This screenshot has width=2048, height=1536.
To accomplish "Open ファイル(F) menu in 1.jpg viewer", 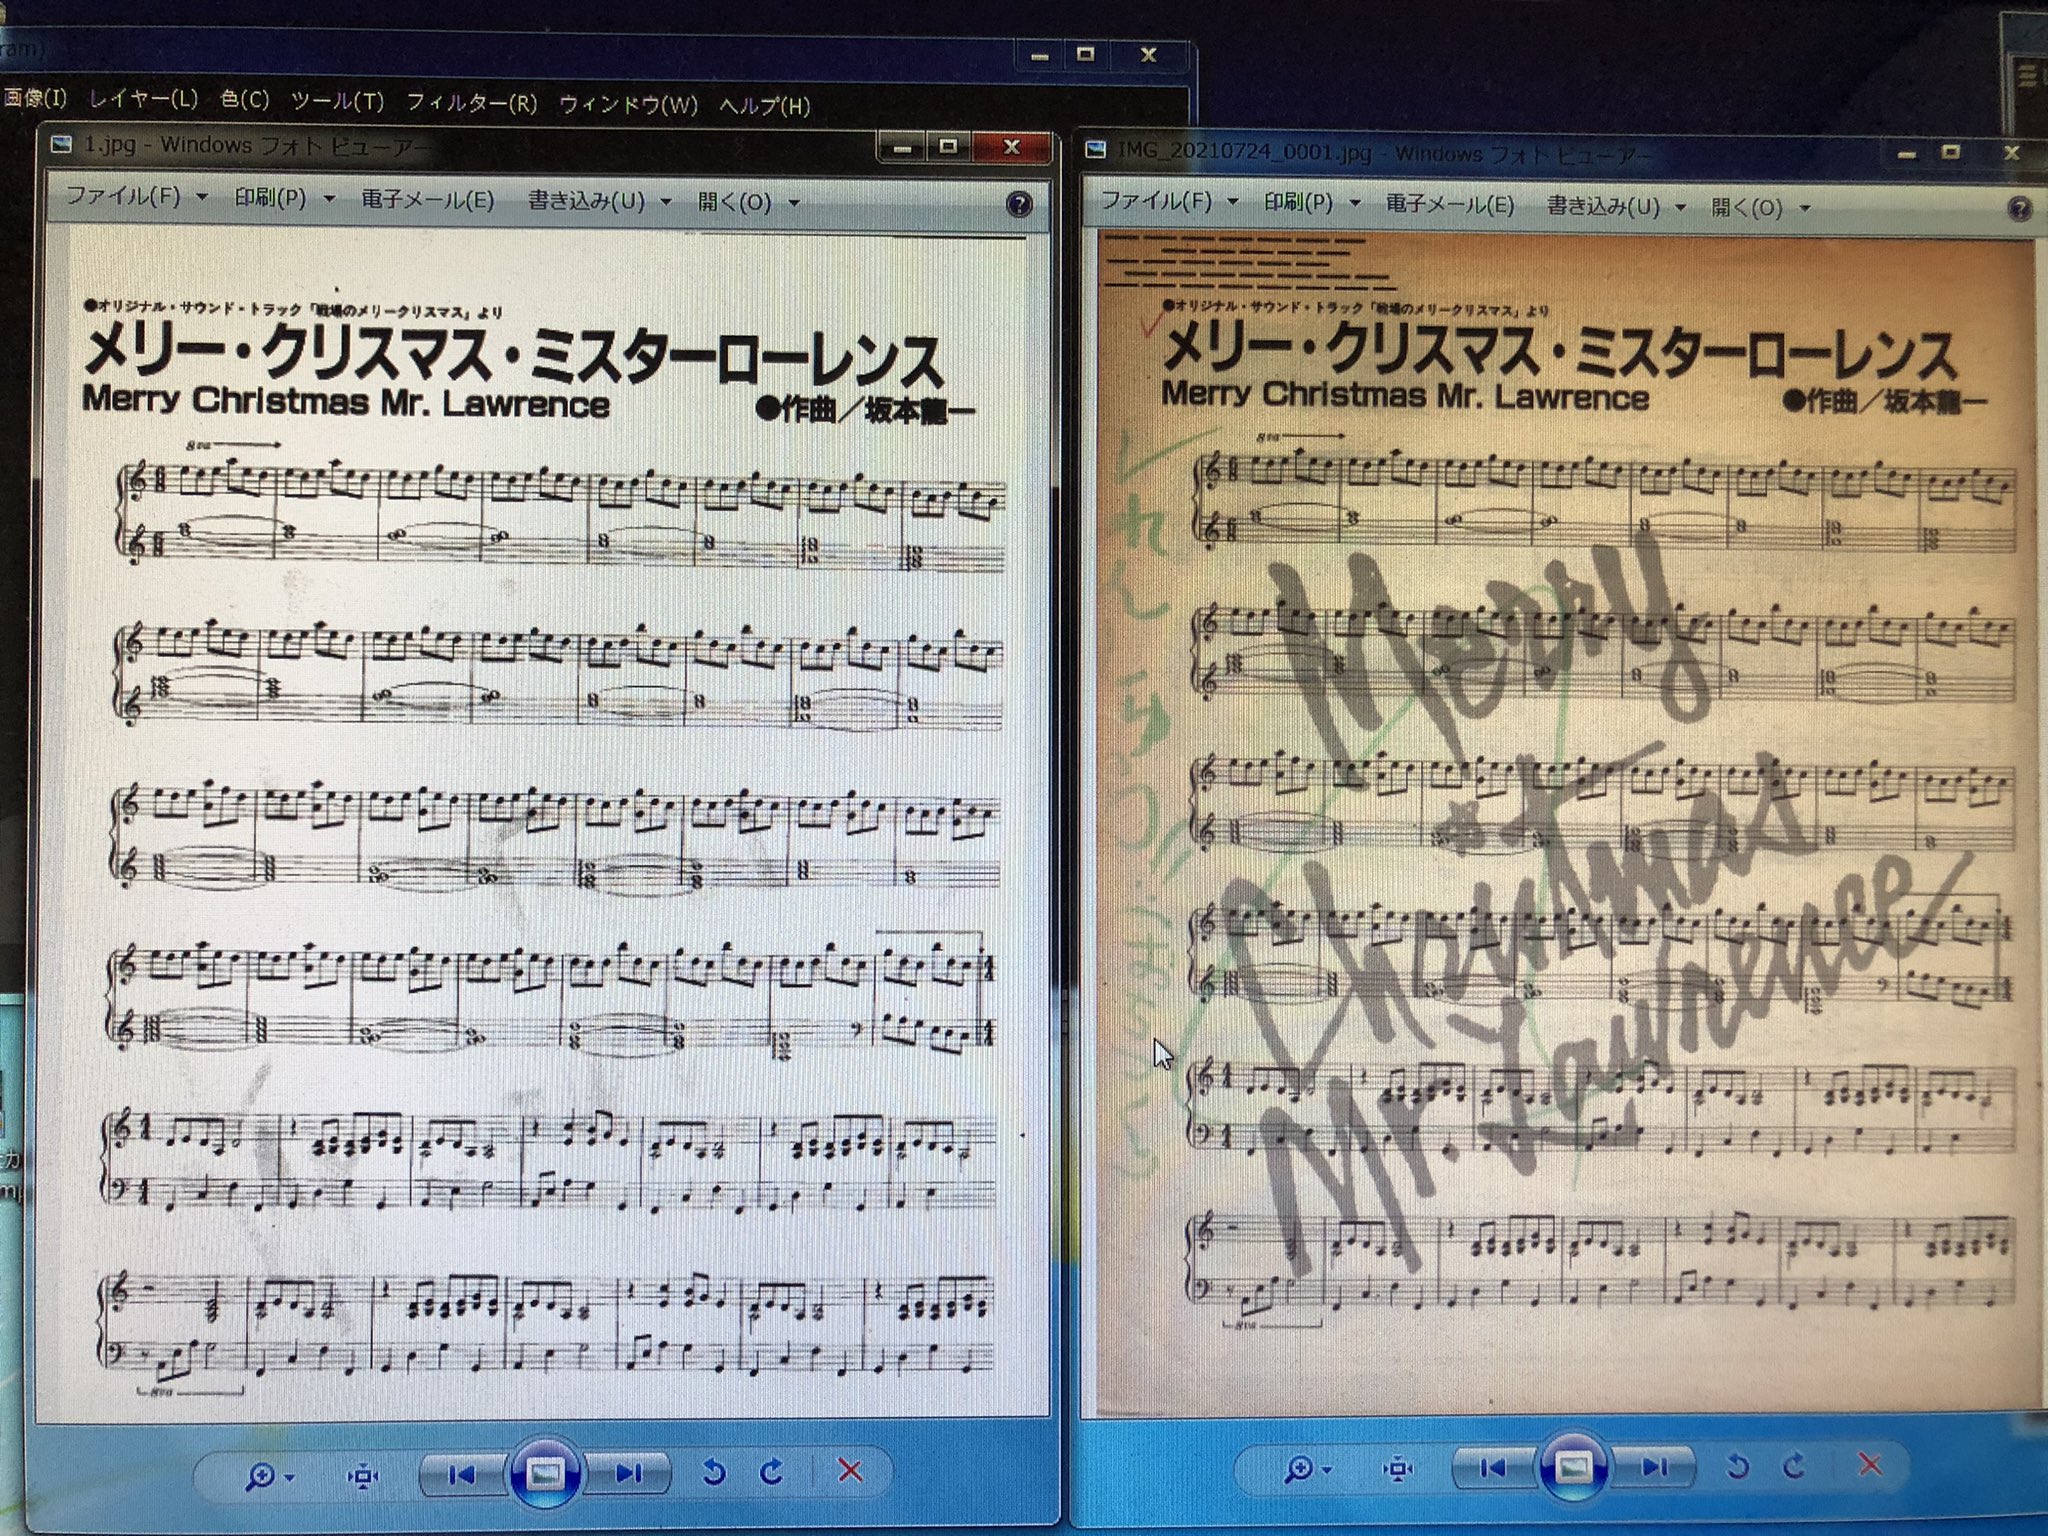I will point(135,196).
